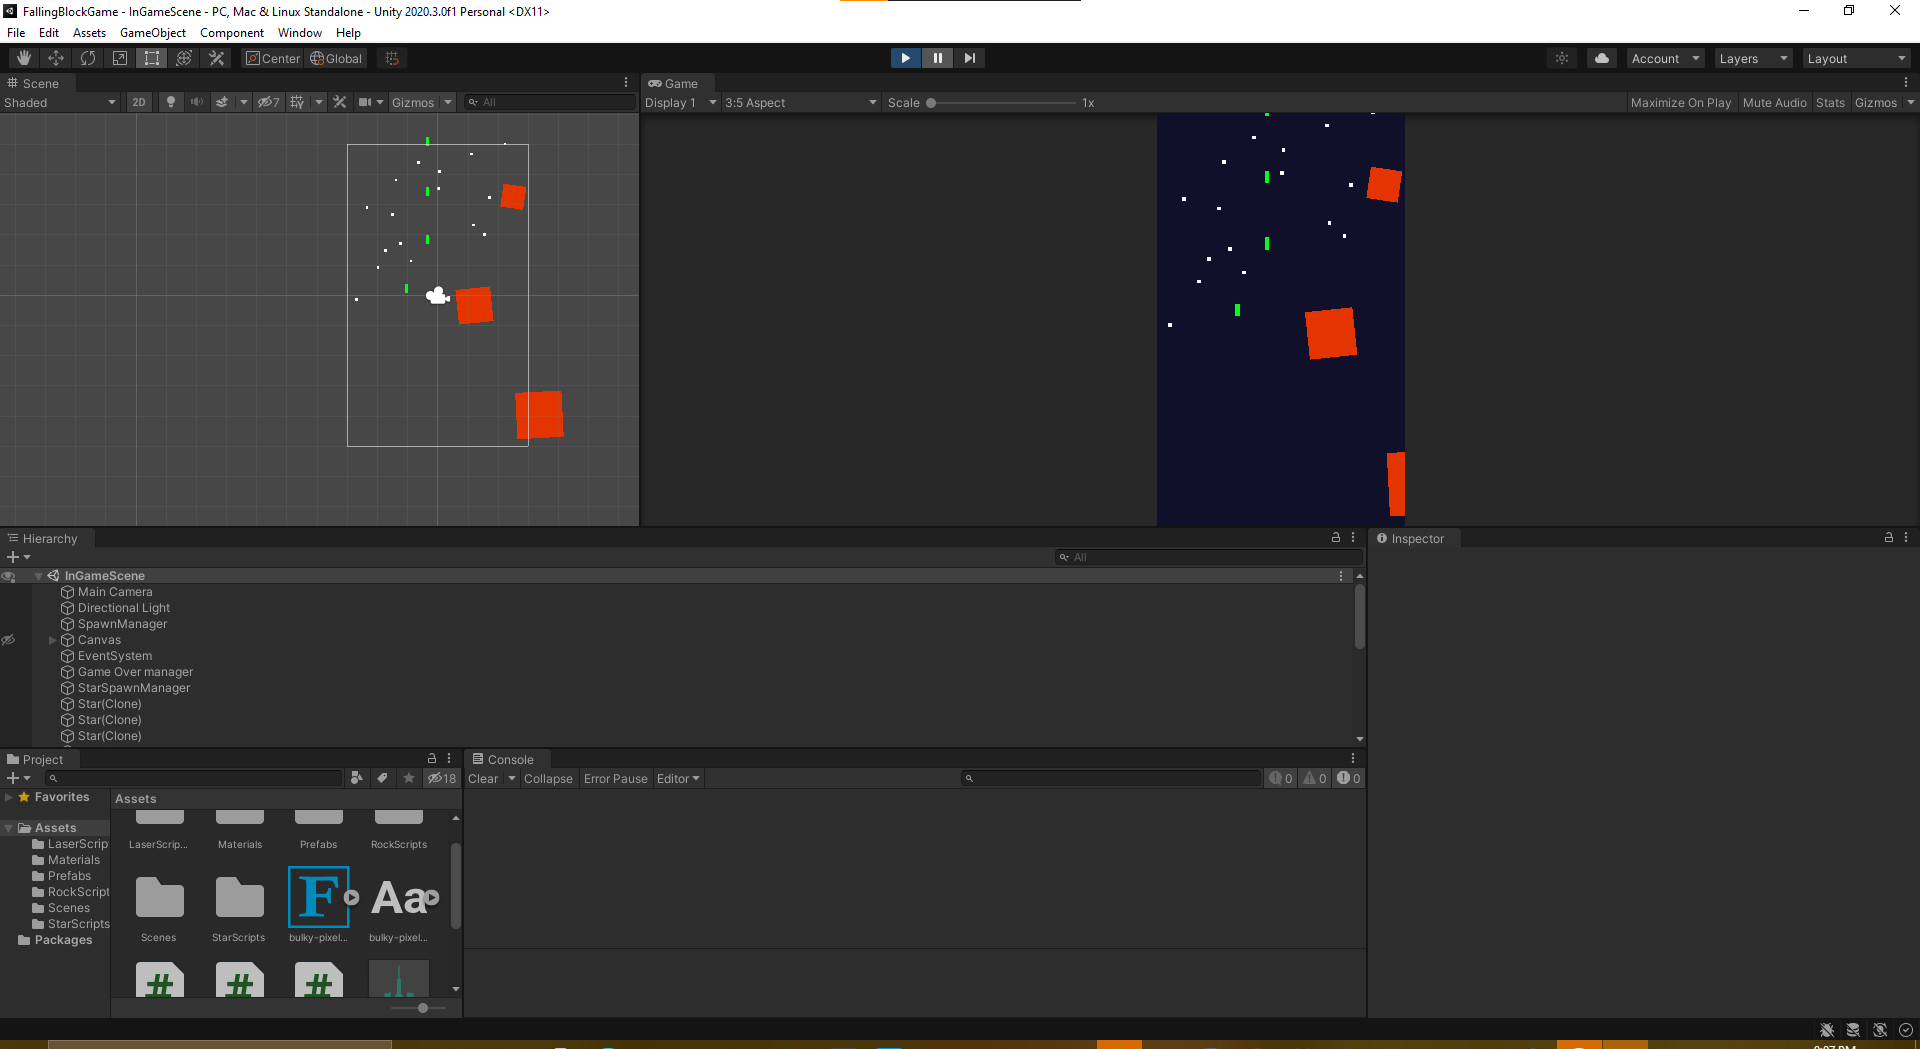Click the Hierarchy search field
1920x1049 pixels.
tap(1209, 557)
